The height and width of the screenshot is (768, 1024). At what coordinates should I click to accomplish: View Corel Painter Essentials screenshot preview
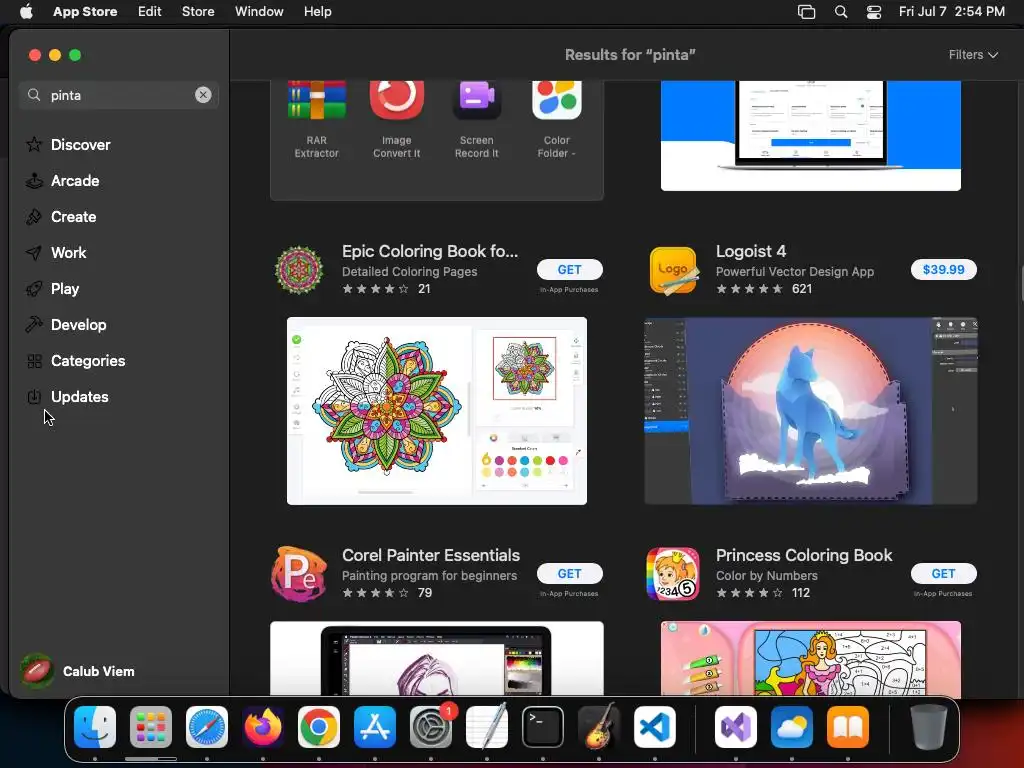coord(437,658)
